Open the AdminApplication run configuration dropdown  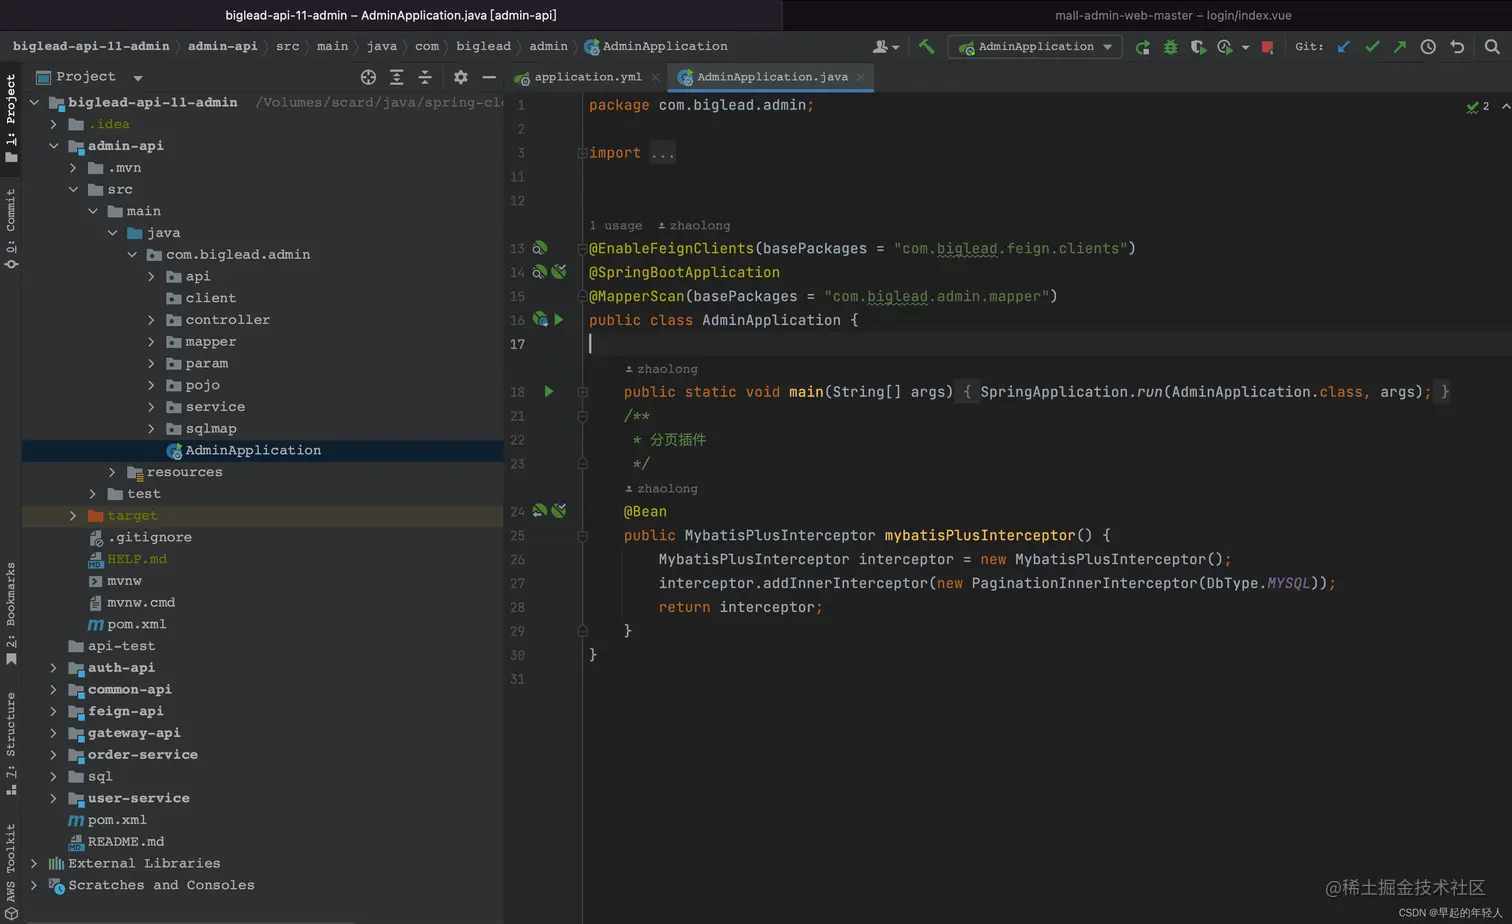click(1035, 47)
